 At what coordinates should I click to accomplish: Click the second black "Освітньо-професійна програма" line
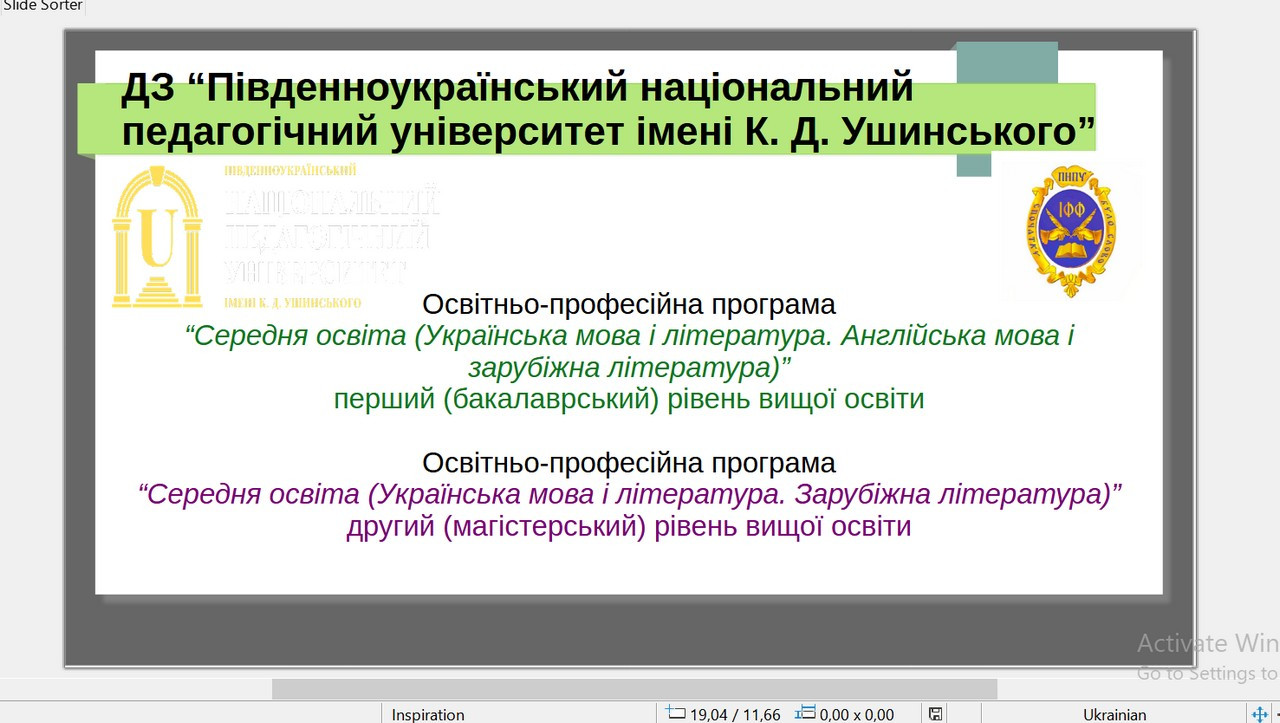coord(628,463)
